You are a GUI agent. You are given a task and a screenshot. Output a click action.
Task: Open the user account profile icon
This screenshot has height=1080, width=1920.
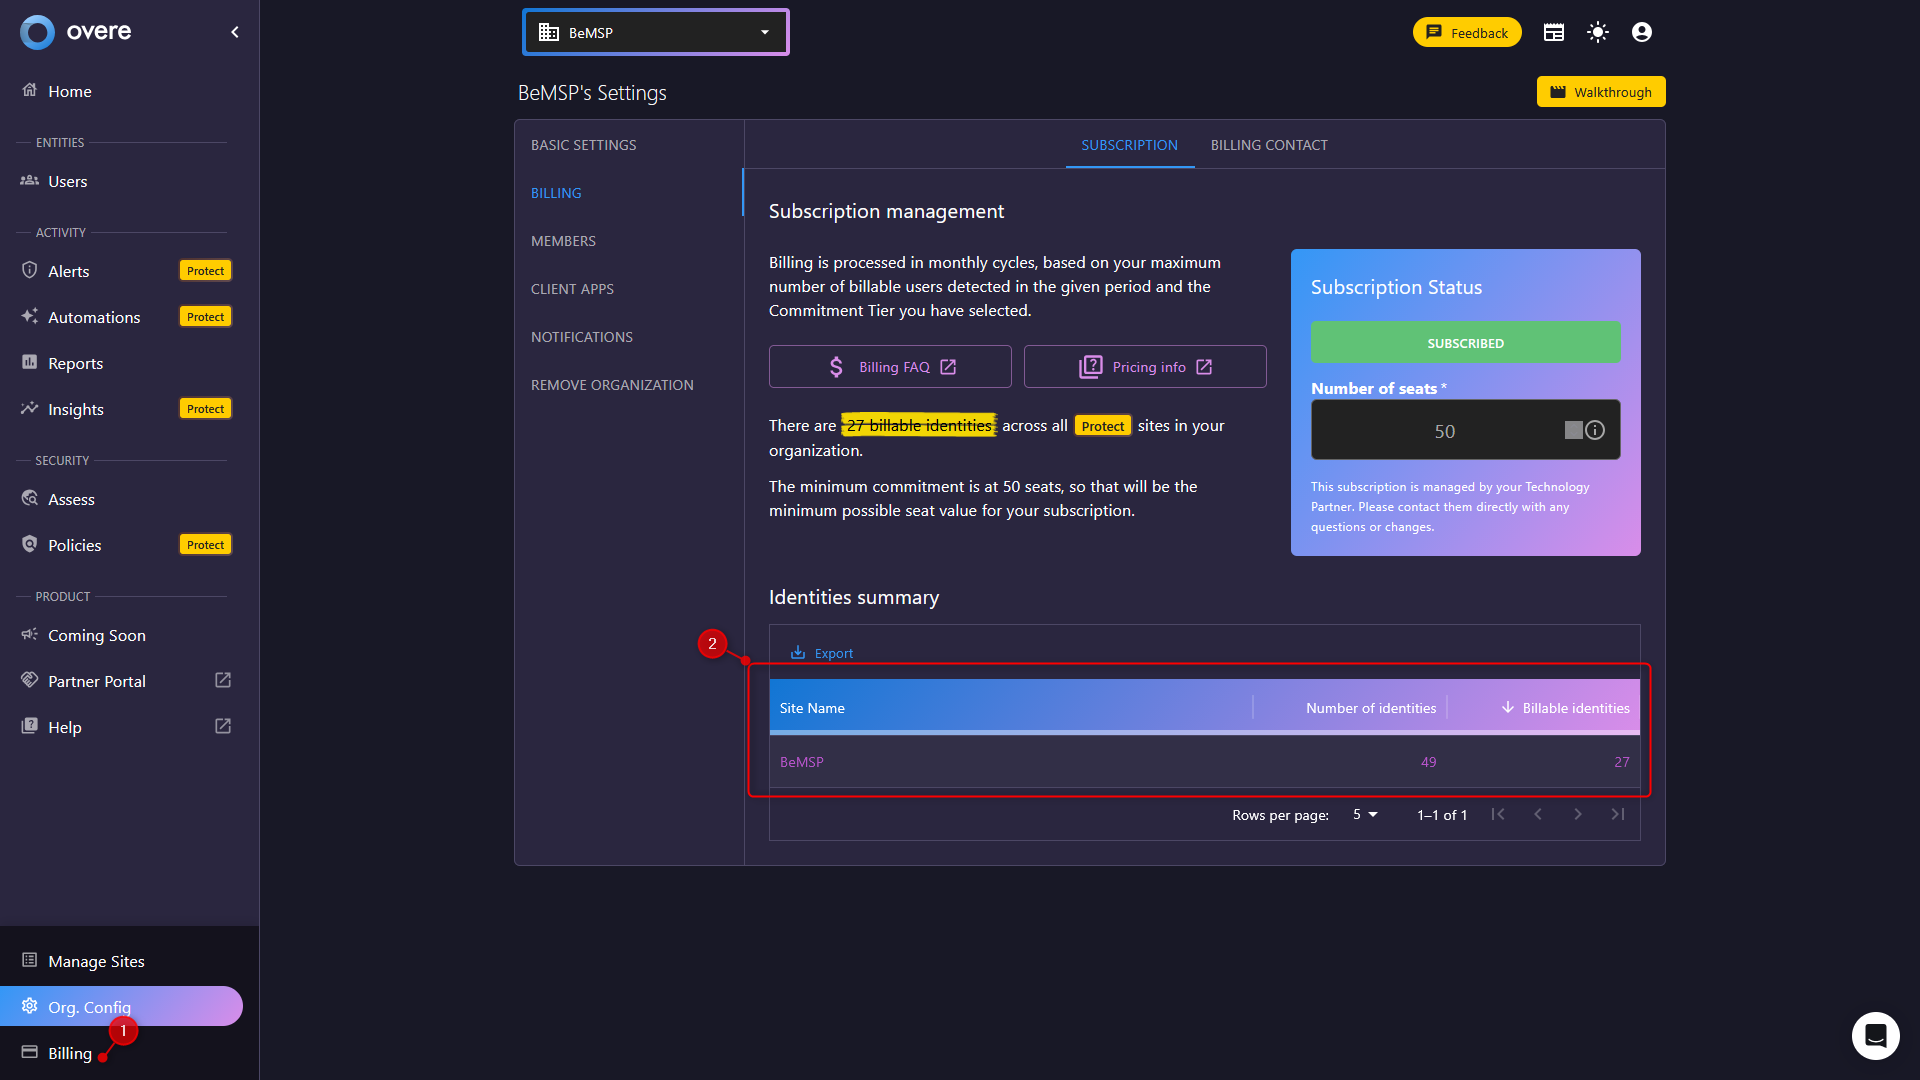[x=1641, y=32]
